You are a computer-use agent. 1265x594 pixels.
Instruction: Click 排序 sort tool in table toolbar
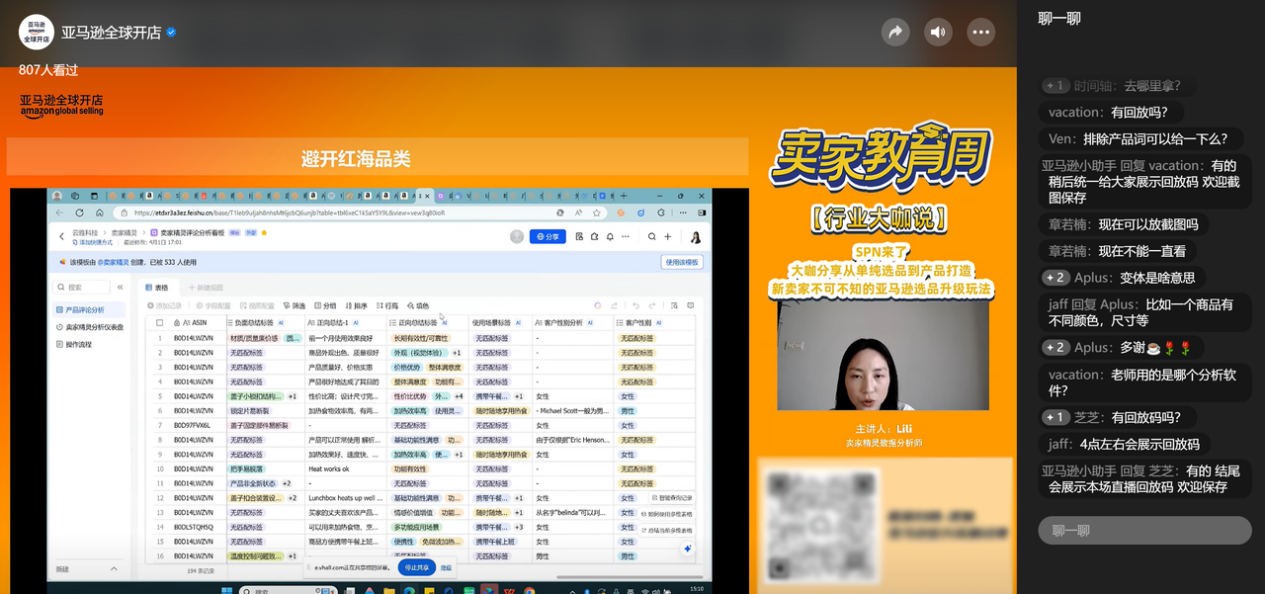pos(357,306)
